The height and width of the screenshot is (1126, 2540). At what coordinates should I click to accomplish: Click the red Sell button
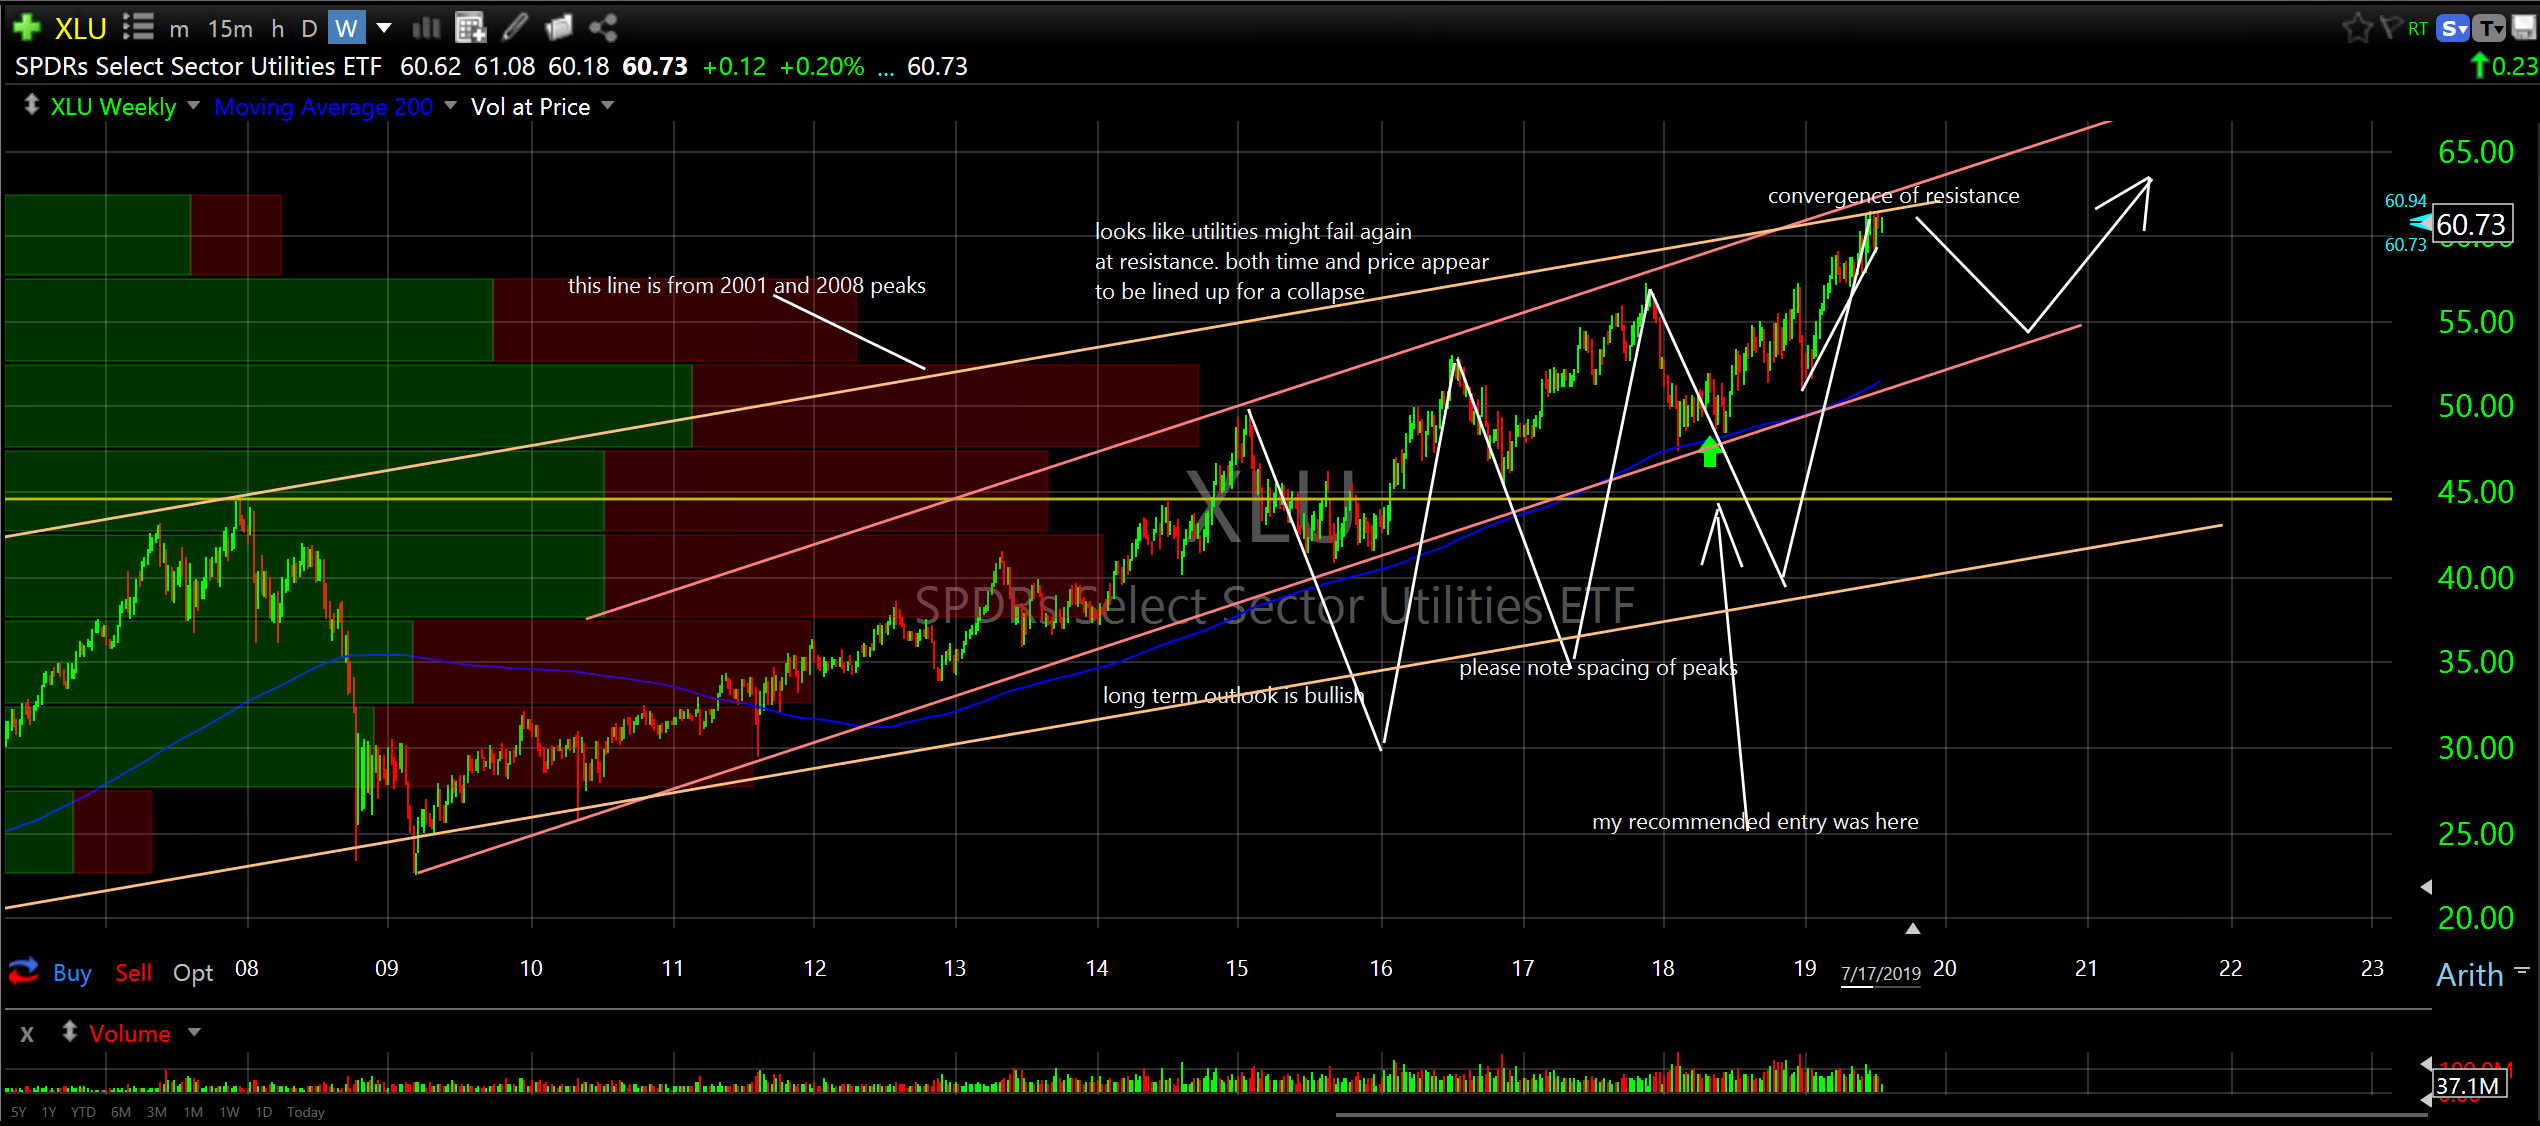pyautogui.click(x=133, y=973)
